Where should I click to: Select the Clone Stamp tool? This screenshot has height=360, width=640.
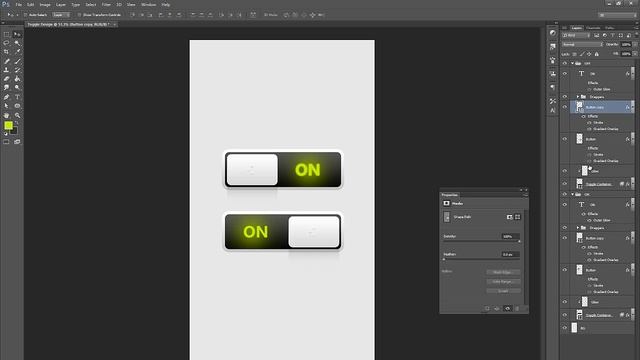pos(7,70)
